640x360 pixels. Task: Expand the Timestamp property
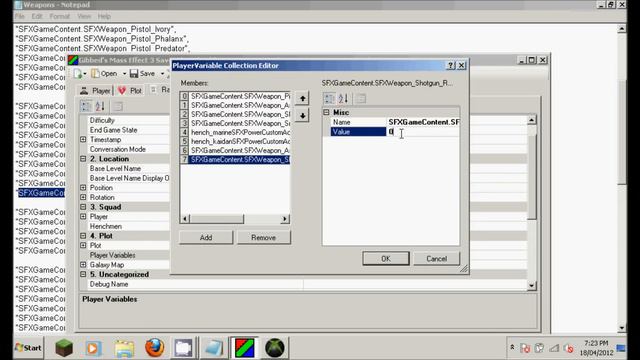pyautogui.click(x=83, y=140)
